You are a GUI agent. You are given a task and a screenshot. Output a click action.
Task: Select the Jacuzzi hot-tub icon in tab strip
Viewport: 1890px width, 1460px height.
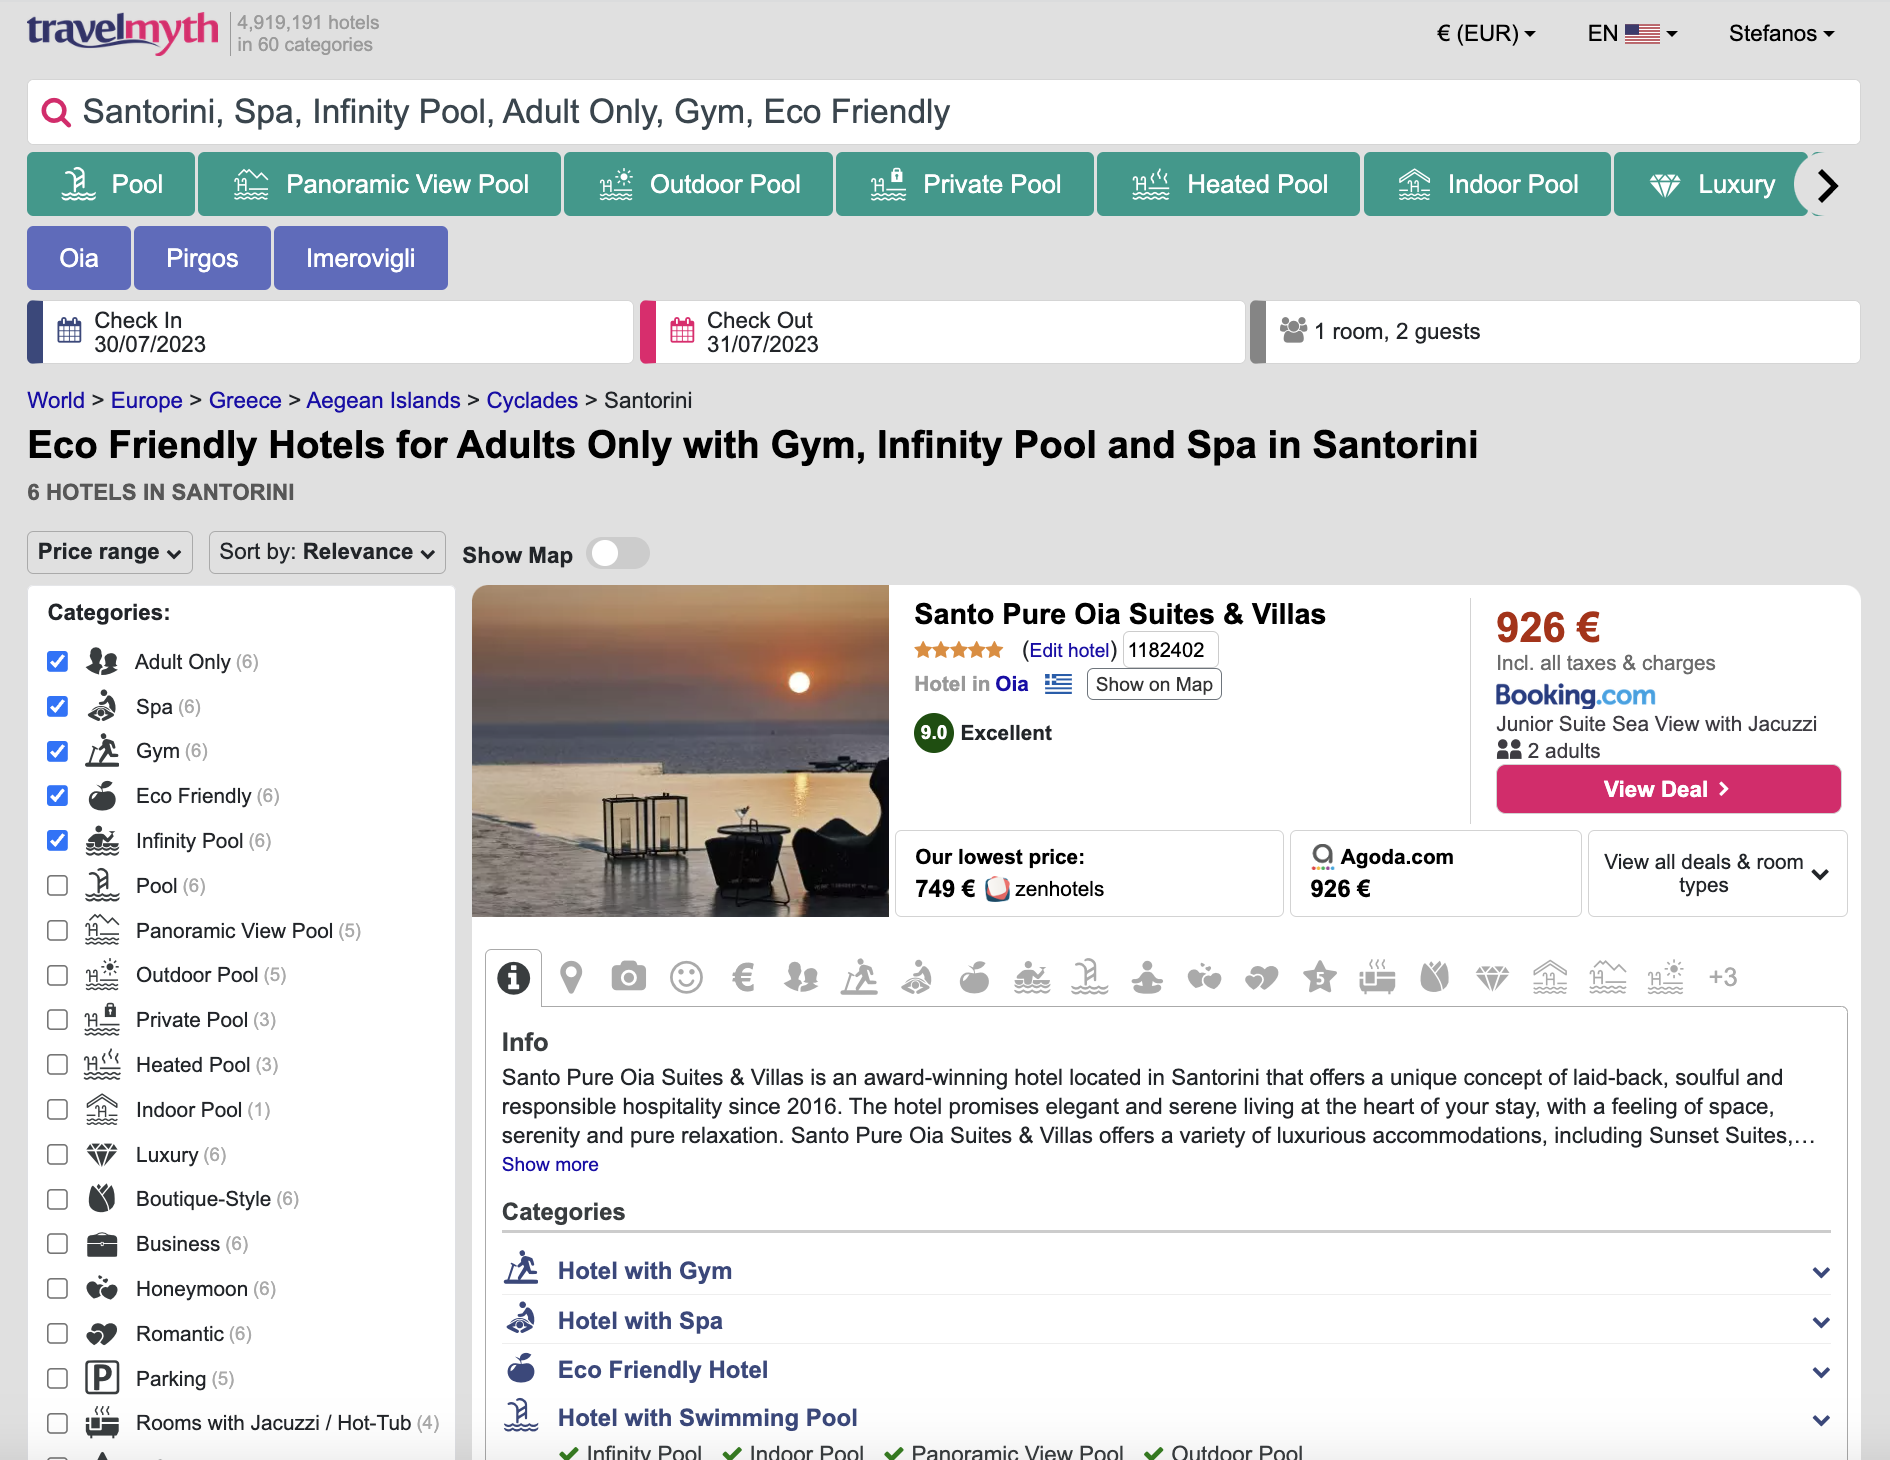coord(1377,977)
